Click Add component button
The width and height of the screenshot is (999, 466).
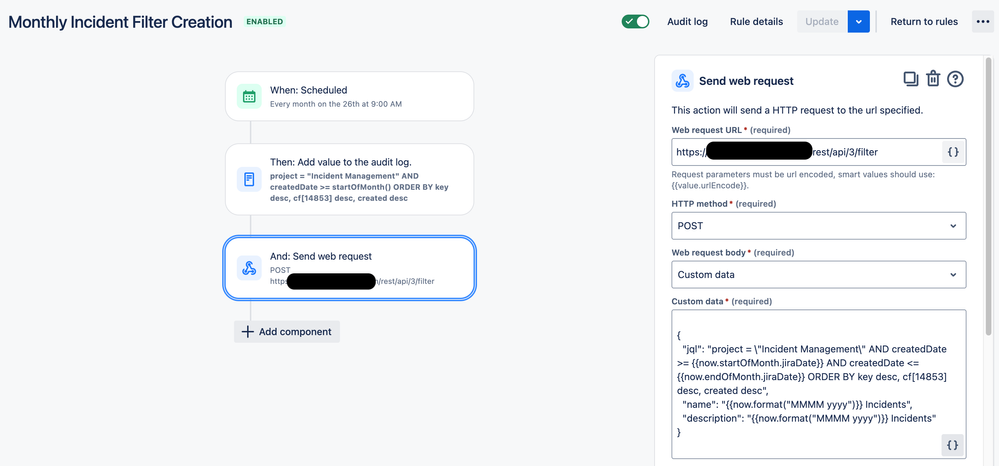287,331
